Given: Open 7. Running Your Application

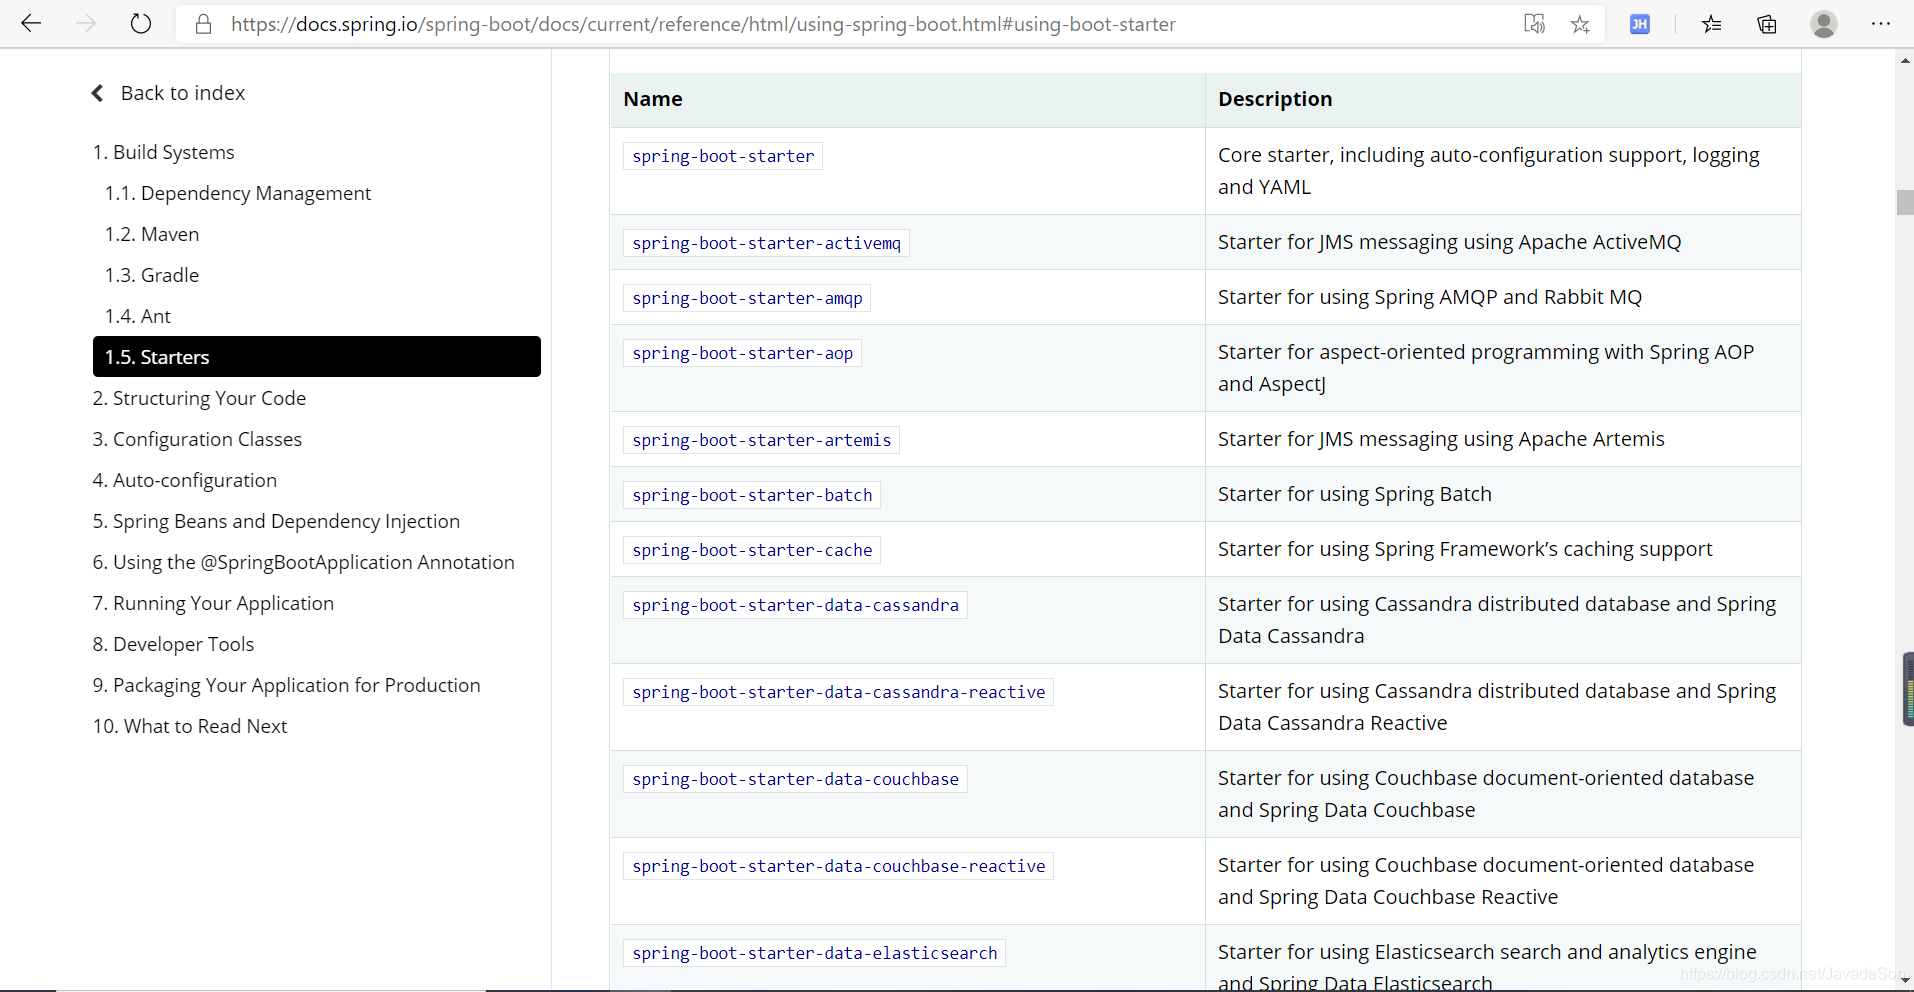Looking at the screenshot, I should click(x=214, y=603).
